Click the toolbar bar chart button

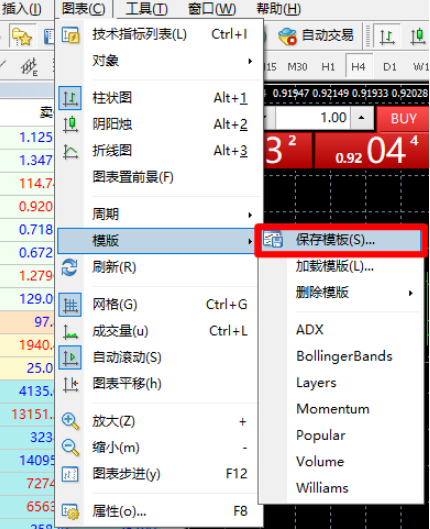387,36
